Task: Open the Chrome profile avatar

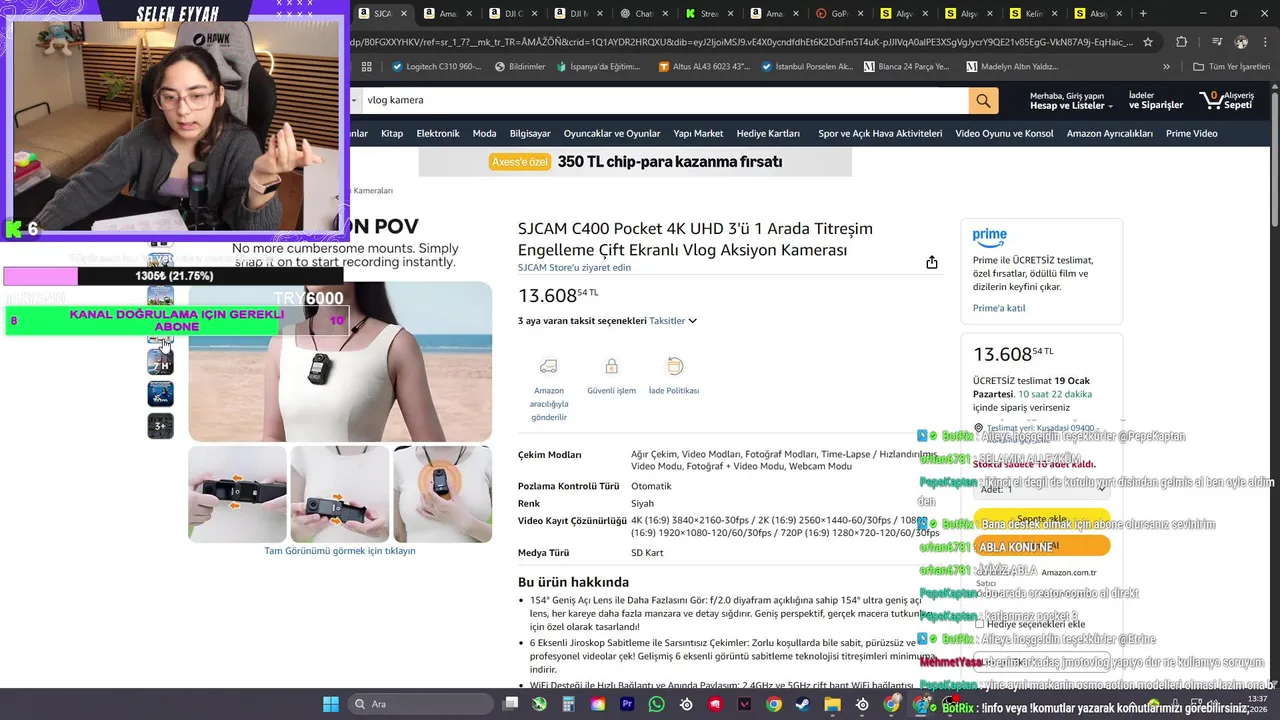Action: click(1241, 42)
